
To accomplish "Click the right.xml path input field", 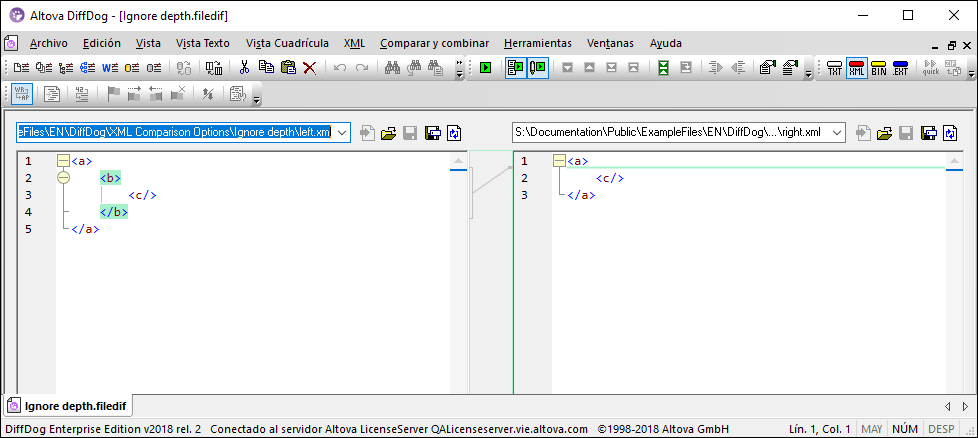I will tap(671, 132).
